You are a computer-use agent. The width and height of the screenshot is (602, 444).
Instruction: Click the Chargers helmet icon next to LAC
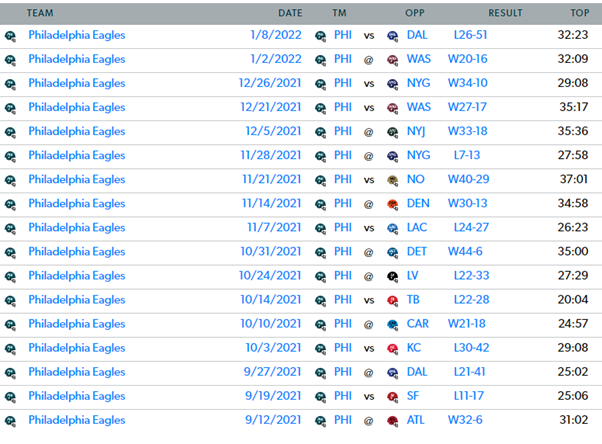[392, 229]
